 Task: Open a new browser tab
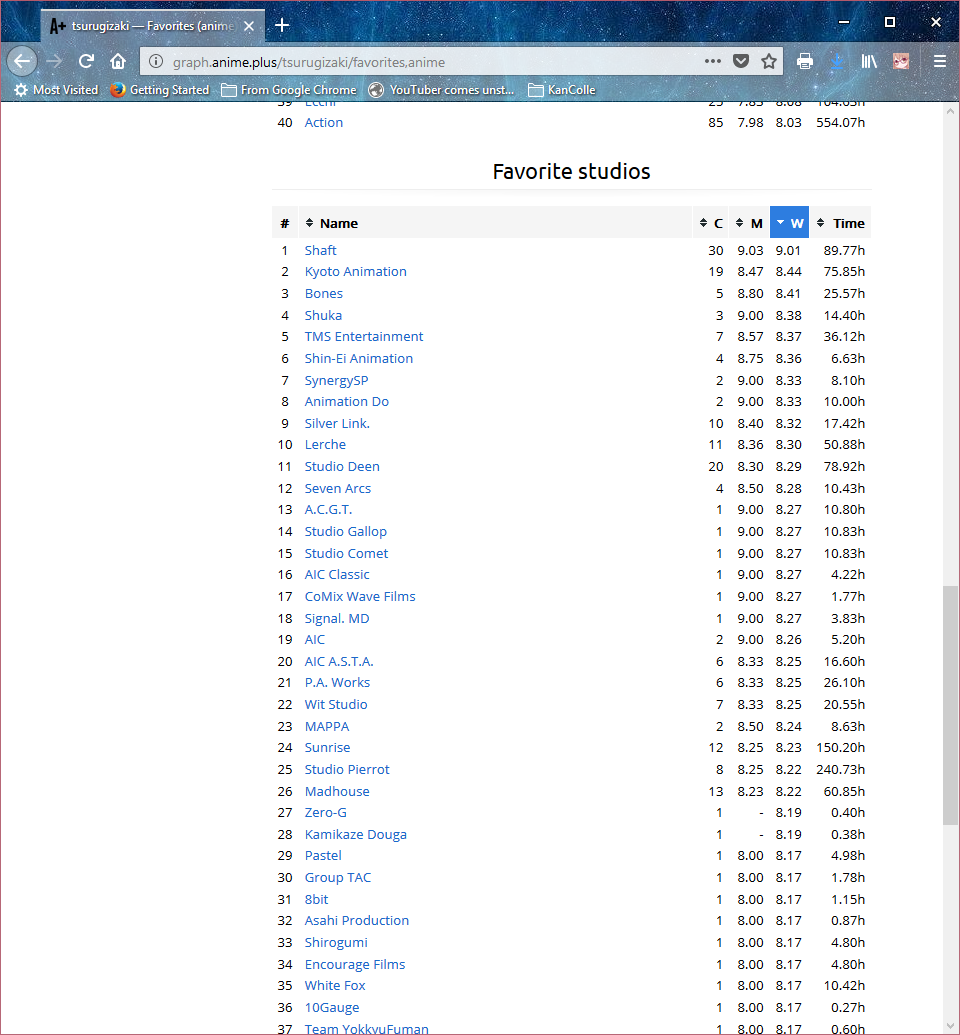point(282,24)
